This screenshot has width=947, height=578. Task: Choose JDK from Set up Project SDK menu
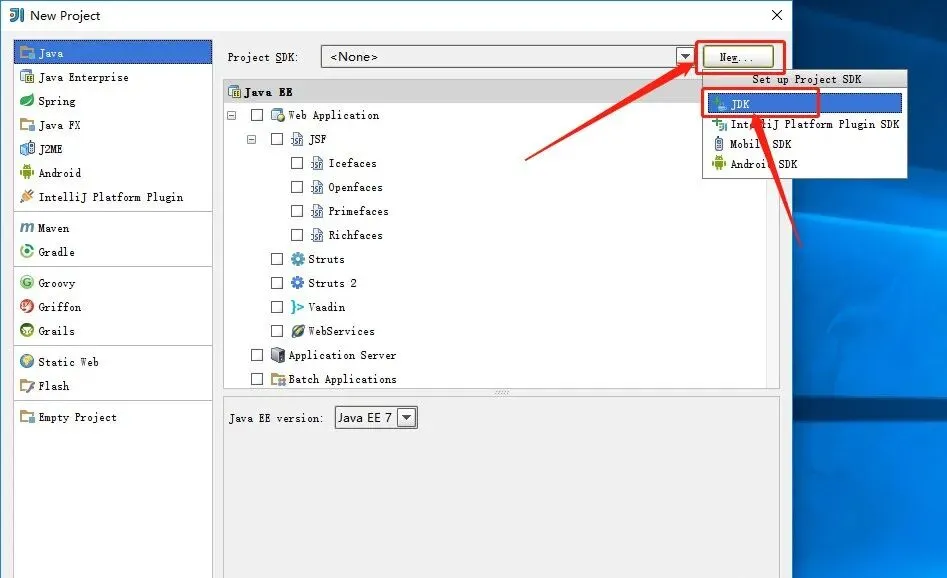(x=805, y=103)
